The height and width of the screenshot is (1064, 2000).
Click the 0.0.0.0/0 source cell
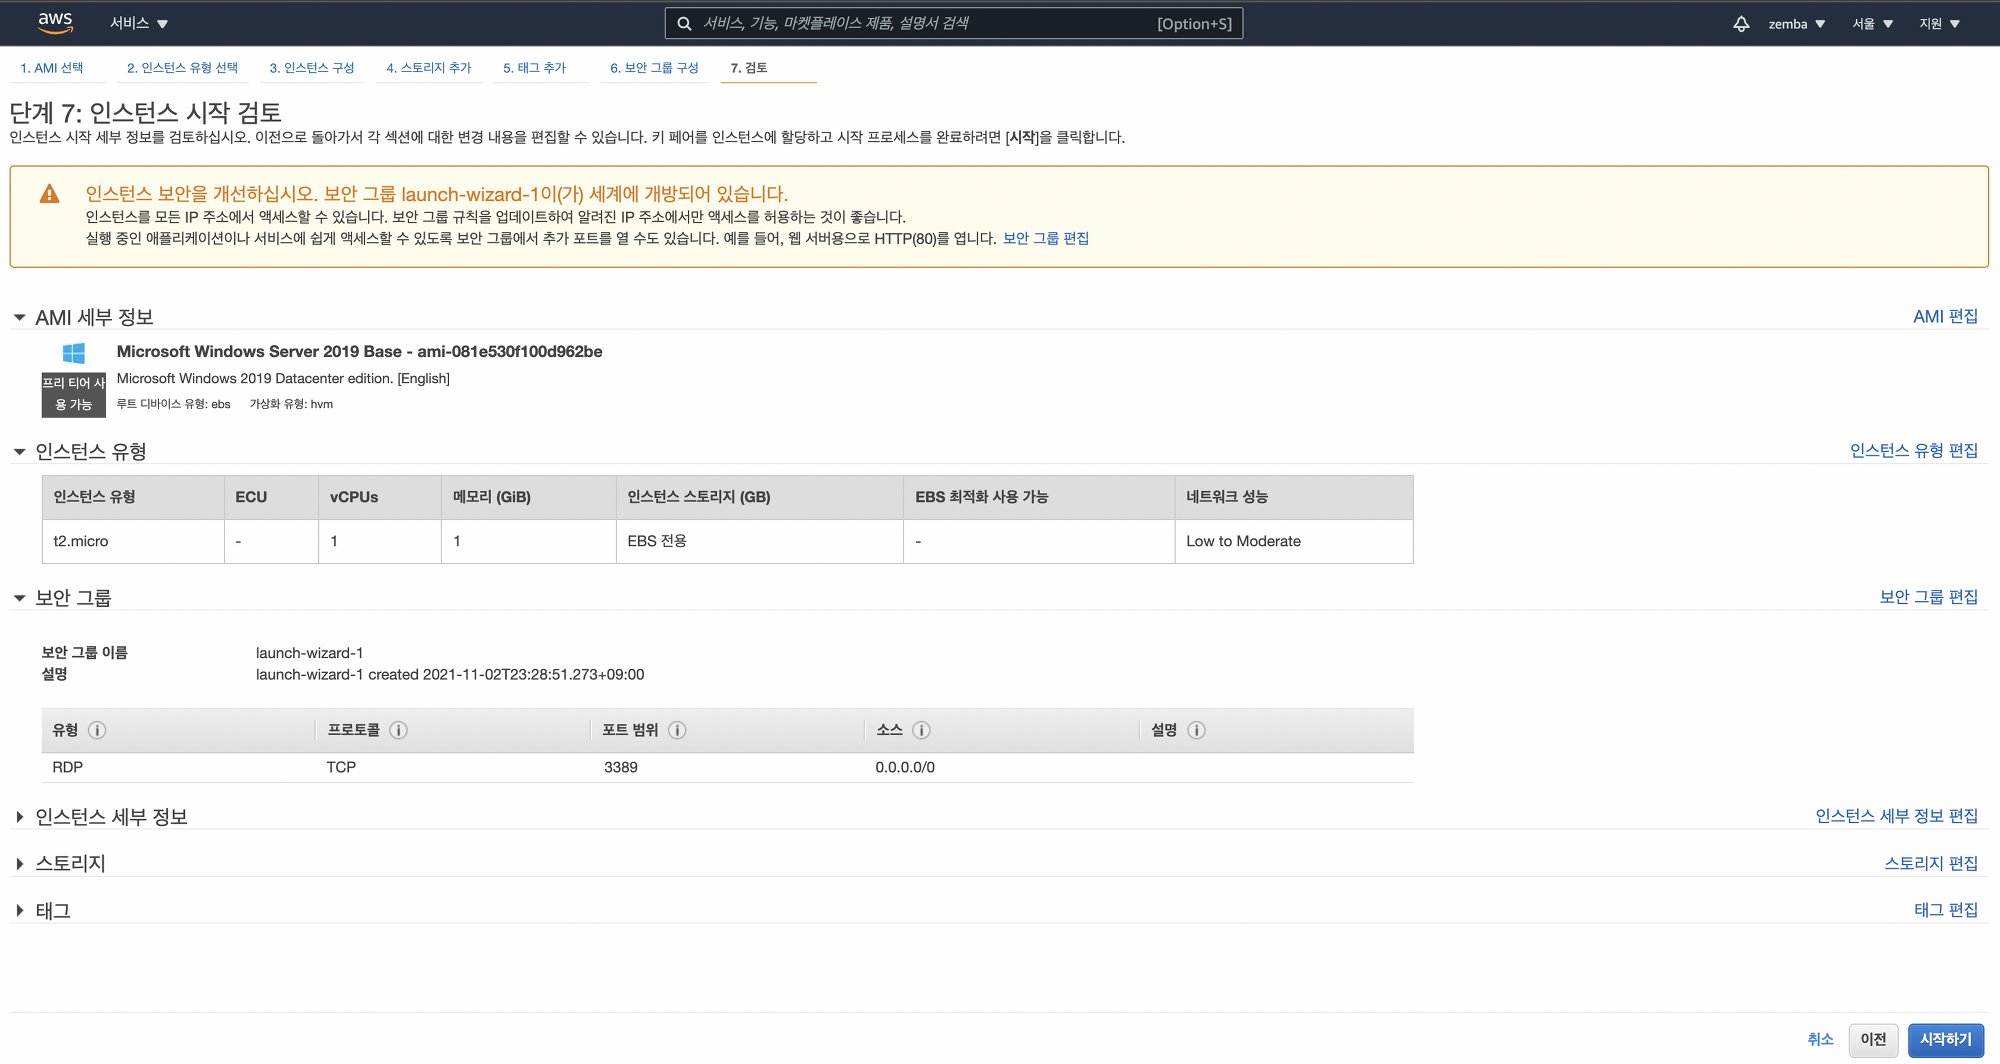coord(905,767)
